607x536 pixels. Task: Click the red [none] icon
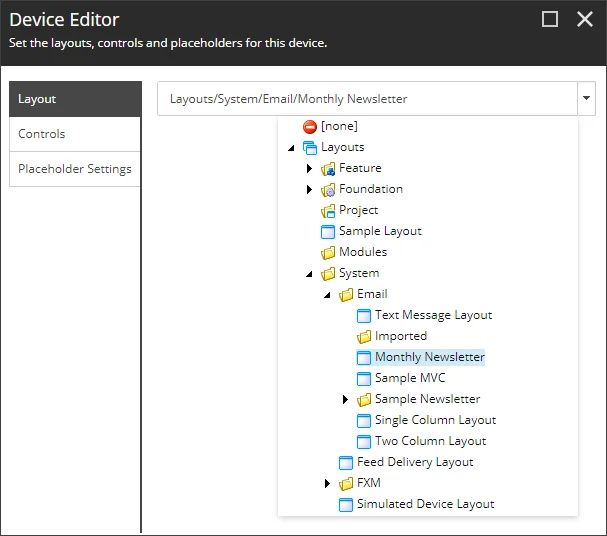(310, 126)
